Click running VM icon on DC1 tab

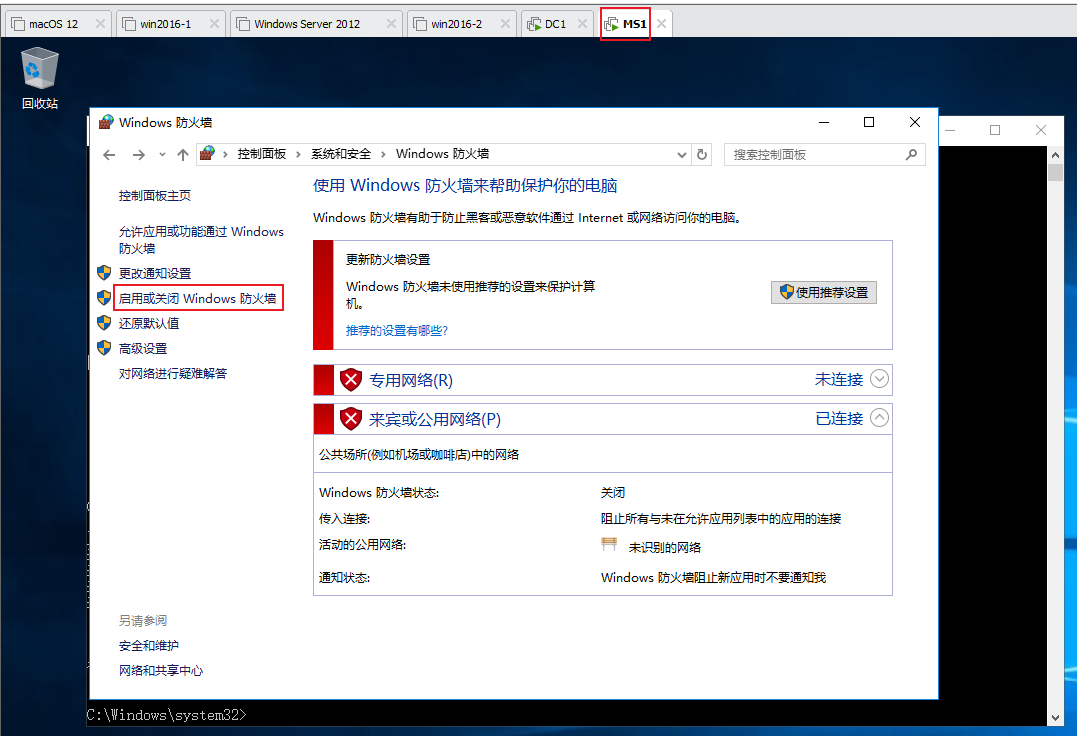click(x=534, y=24)
